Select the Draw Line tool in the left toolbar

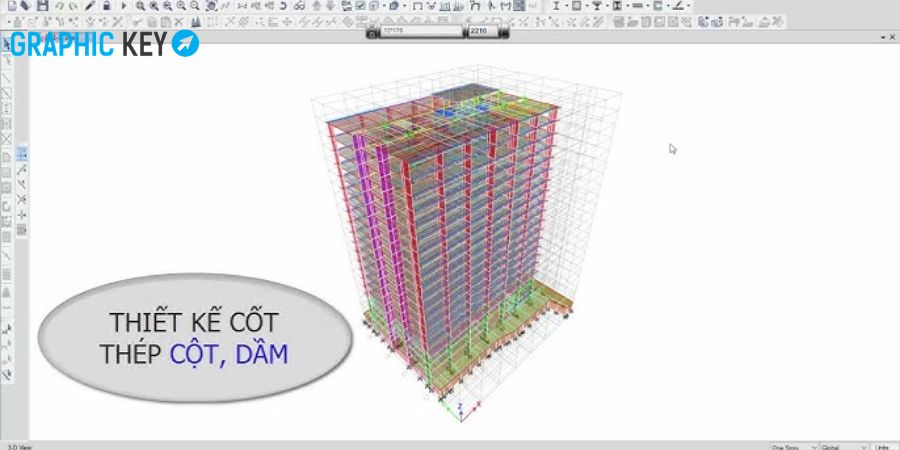7,77
